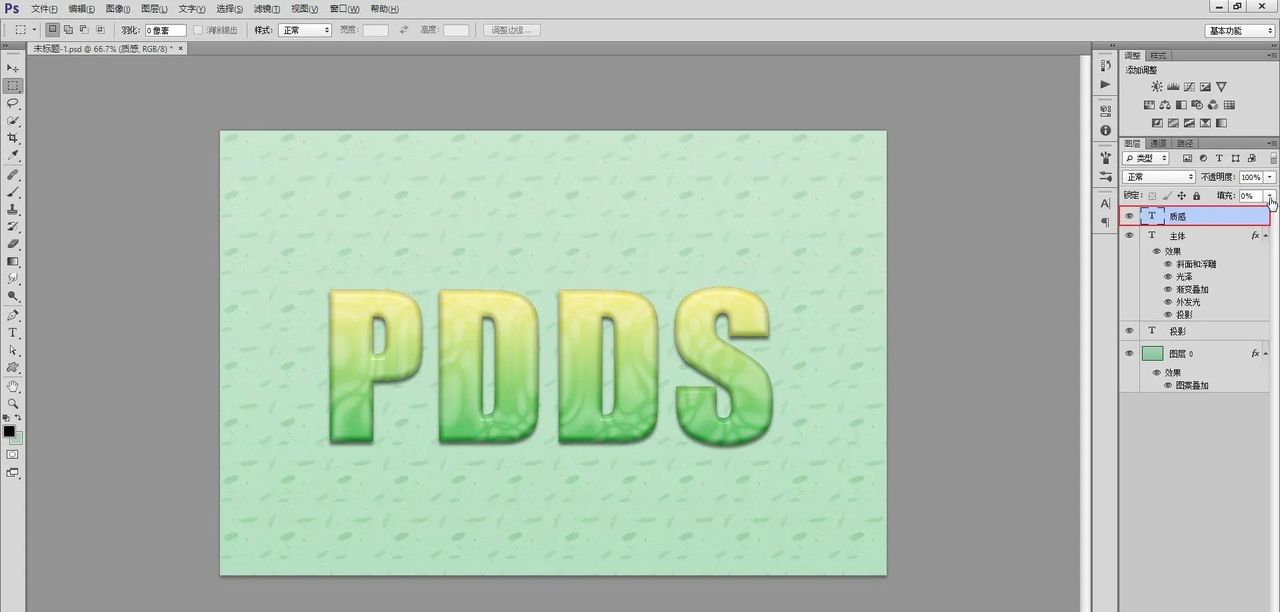Select the Path Selection tool
1280x612 pixels.
[x=13, y=350]
